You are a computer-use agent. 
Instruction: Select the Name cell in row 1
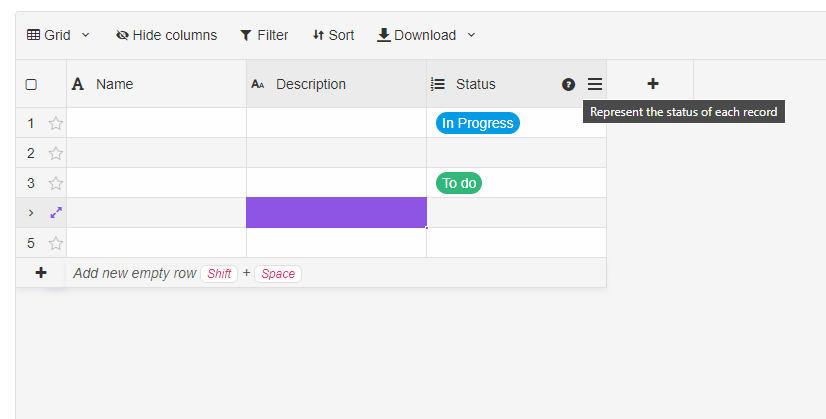tap(156, 123)
